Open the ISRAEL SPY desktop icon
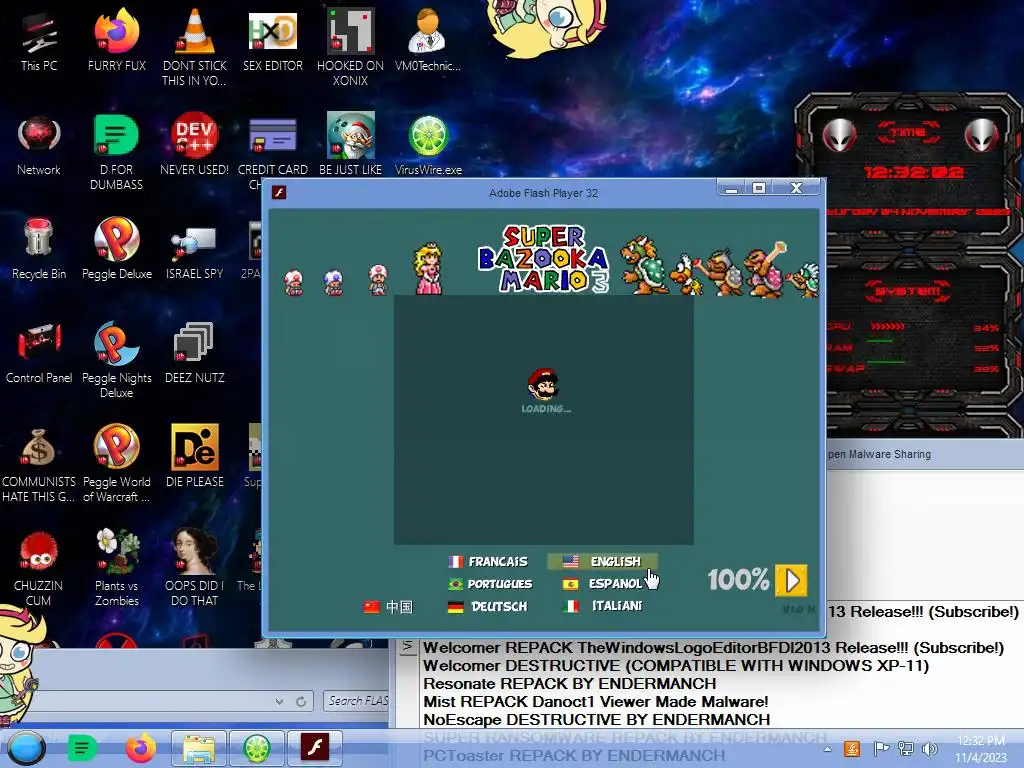Screen dimensions: 1024x768 pyautogui.click(x=195, y=253)
